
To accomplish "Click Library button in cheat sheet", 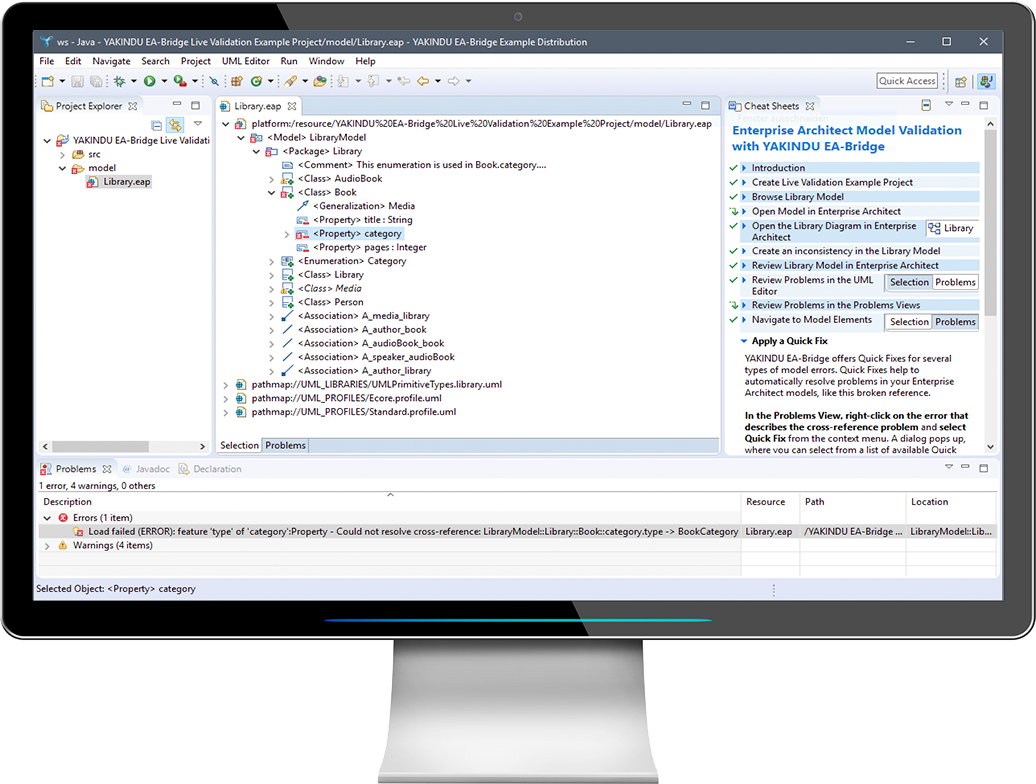I will [x=951, y=229].
